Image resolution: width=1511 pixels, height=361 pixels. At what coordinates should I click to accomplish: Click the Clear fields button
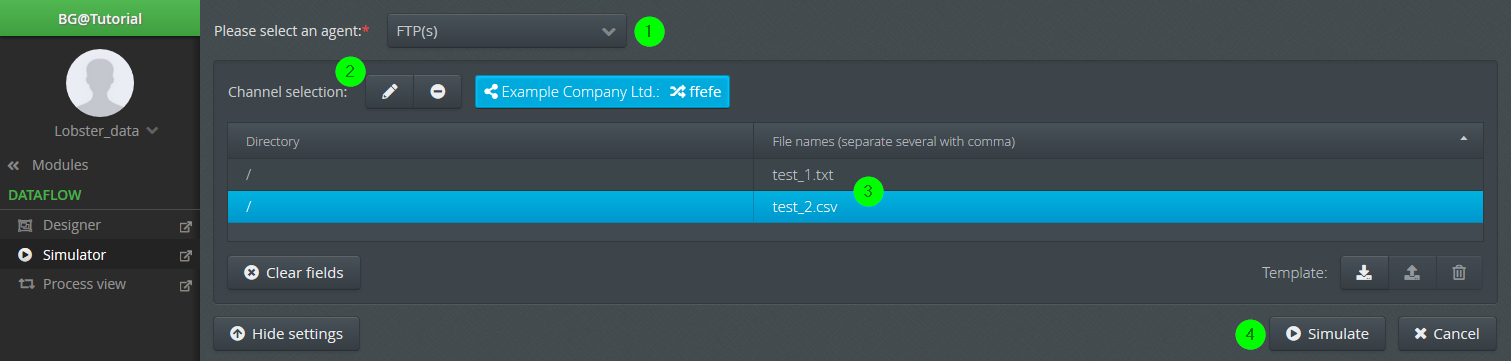click(x=294, y=272)
